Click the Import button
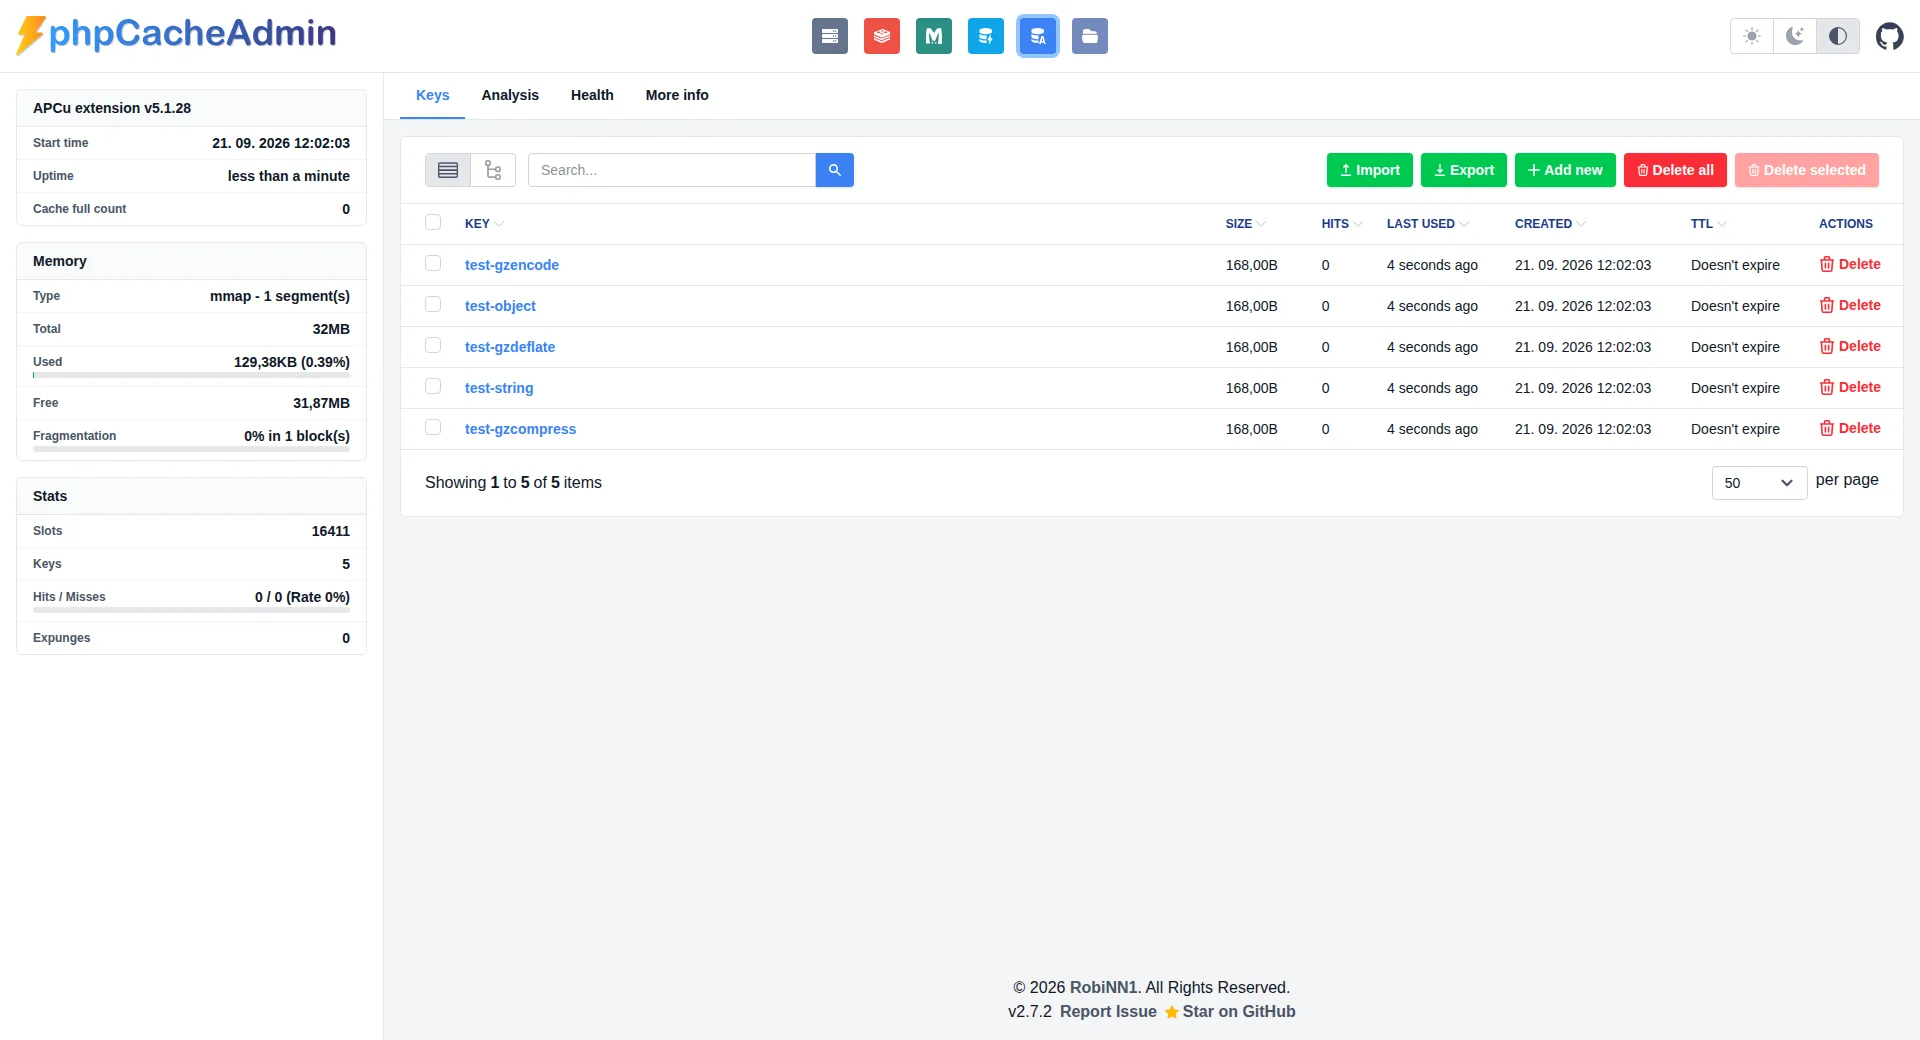 point(1369,170)
